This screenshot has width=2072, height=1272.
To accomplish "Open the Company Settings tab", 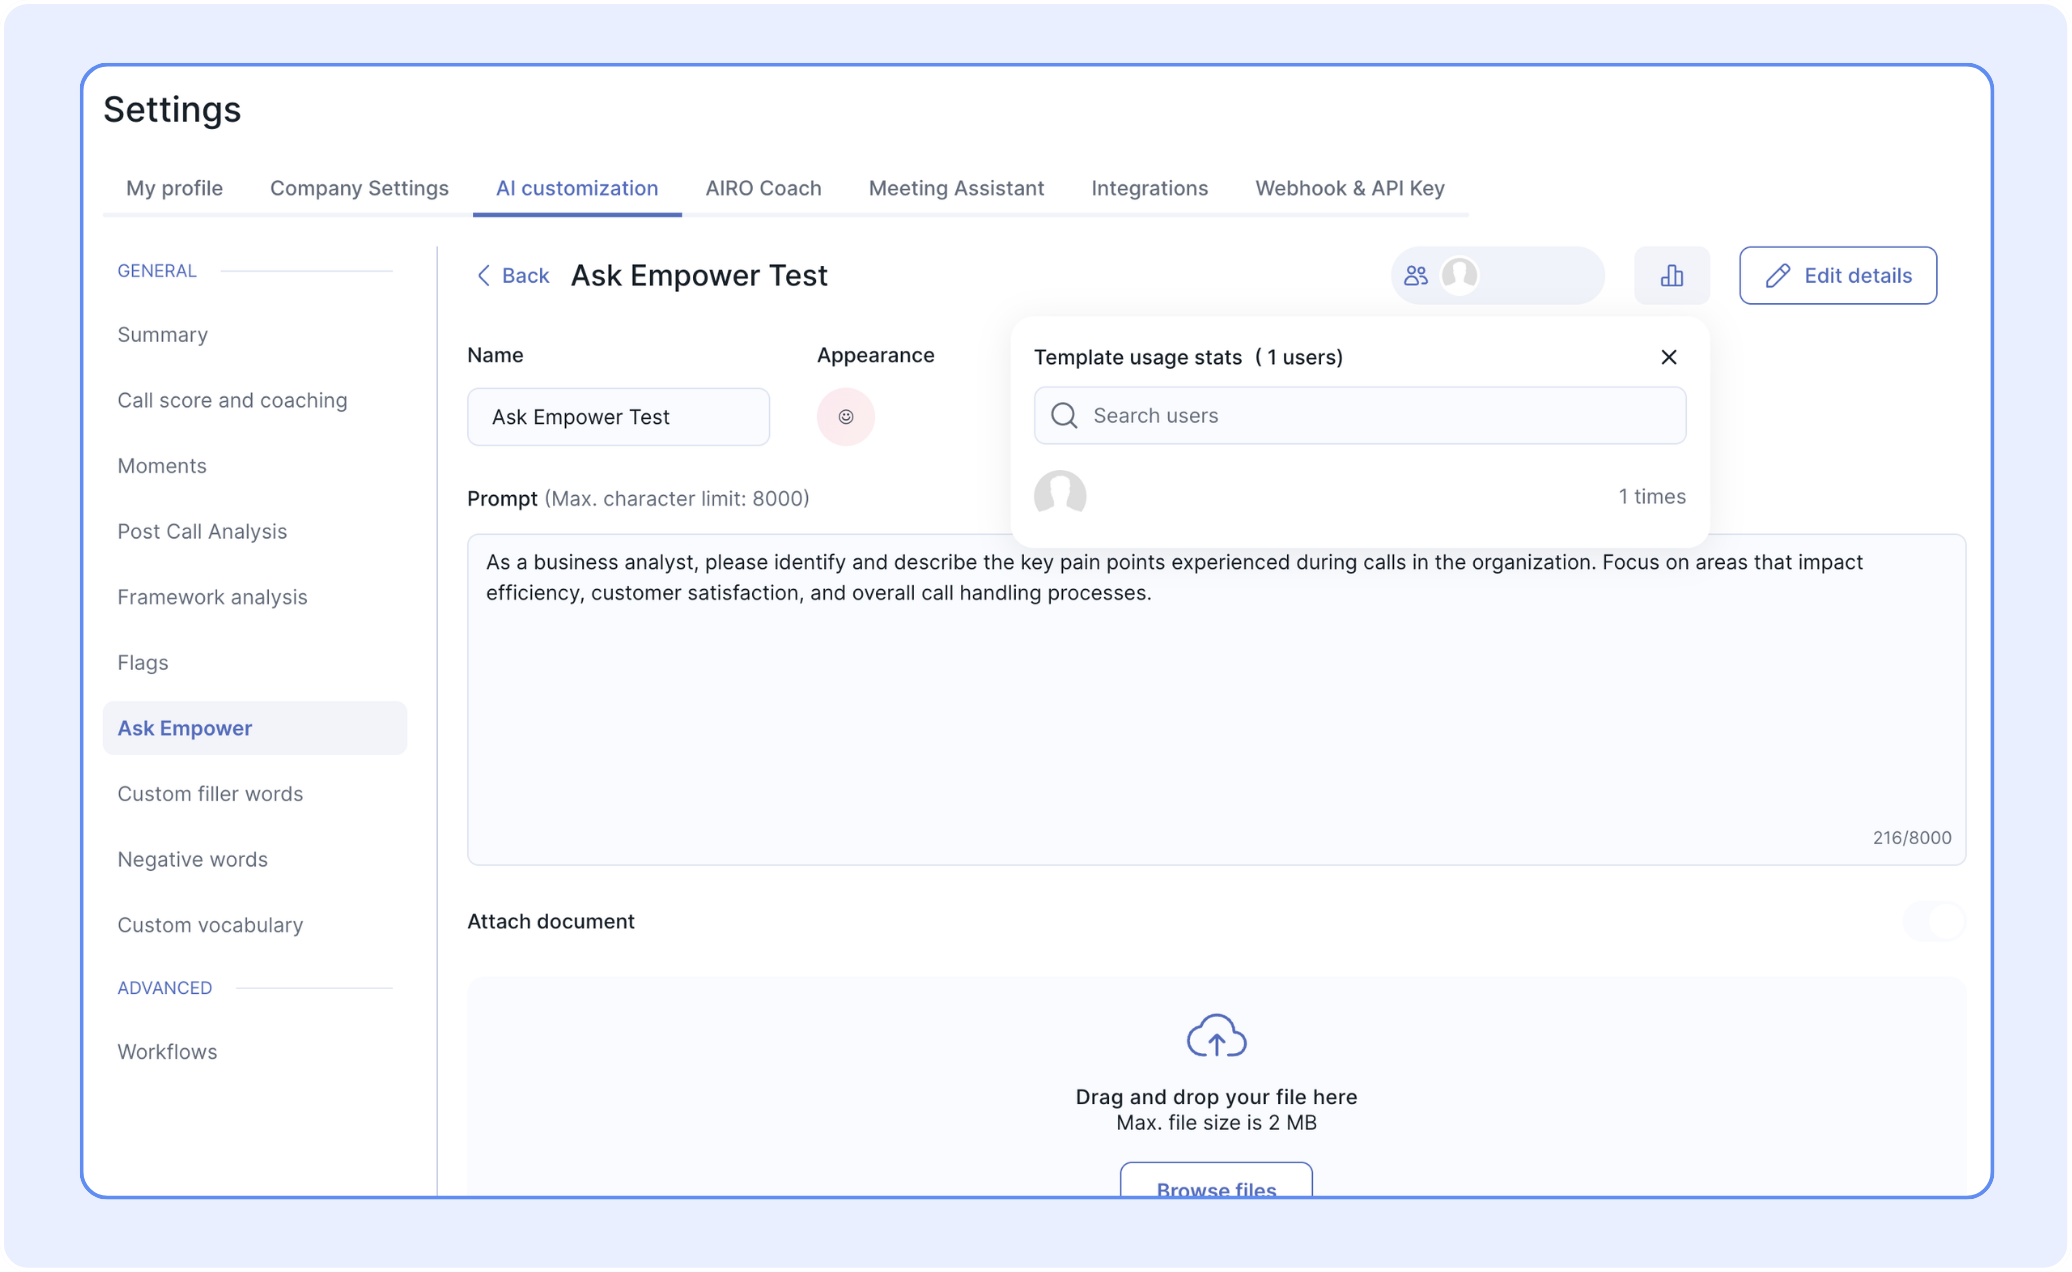I will pos(359,188).
